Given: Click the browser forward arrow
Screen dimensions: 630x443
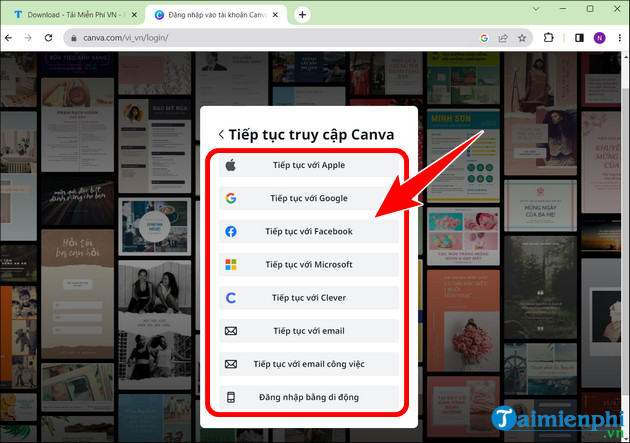Looking at the screenshot, I should [28, 38].
